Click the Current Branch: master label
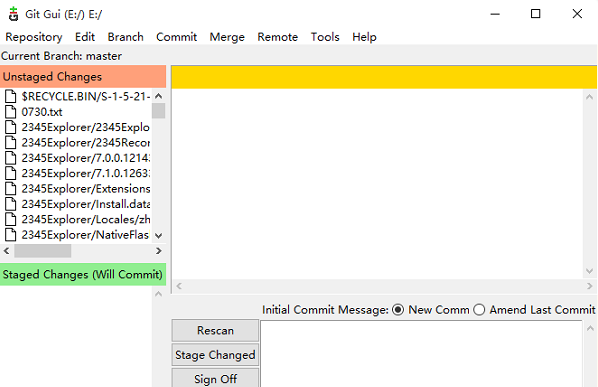Viewport: 598px width, 387px height. [x=61, y=56]
